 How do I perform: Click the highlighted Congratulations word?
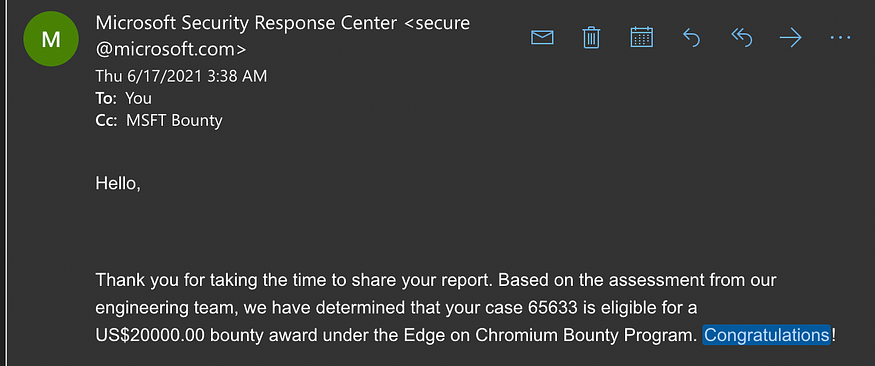tap(767, 335)
